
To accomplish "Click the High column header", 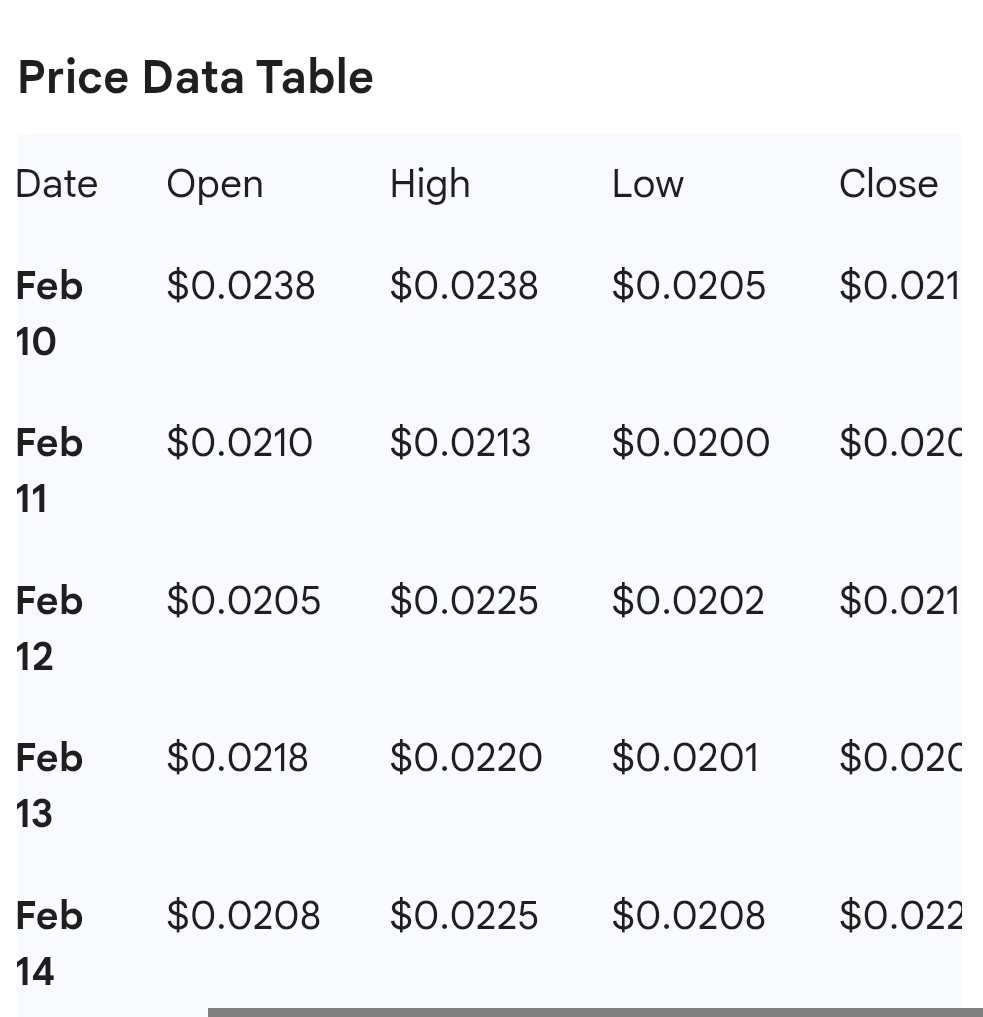I will (x=430, y=184).
